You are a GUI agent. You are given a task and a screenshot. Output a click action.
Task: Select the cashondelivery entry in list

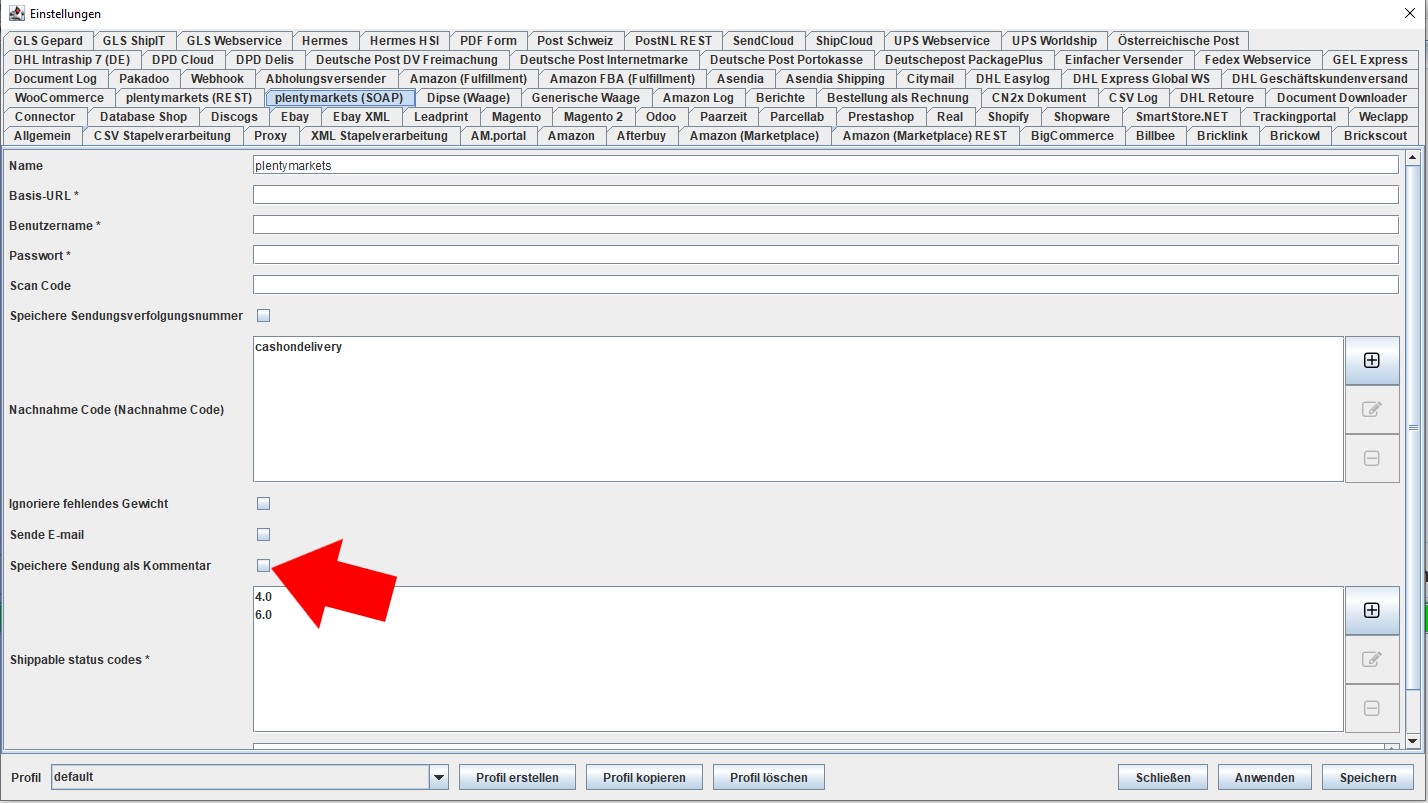pyautogui.click(x=298, y=347)
